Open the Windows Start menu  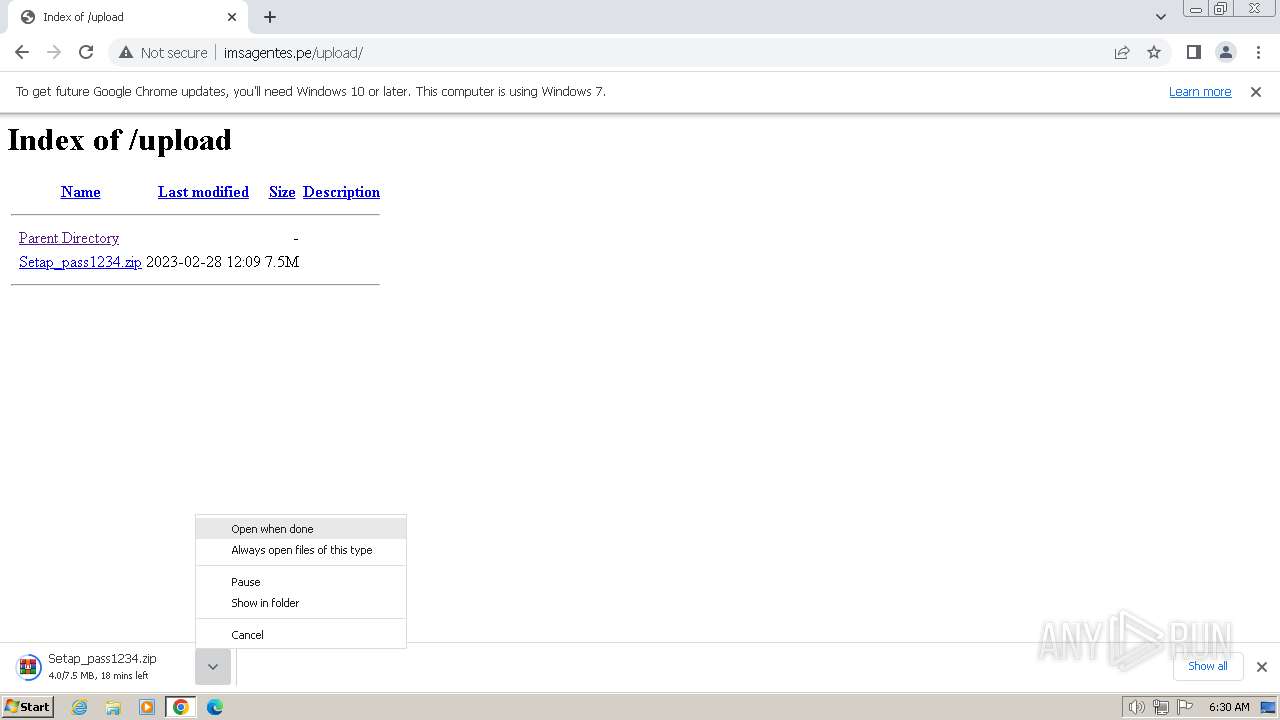pos(28,707)
